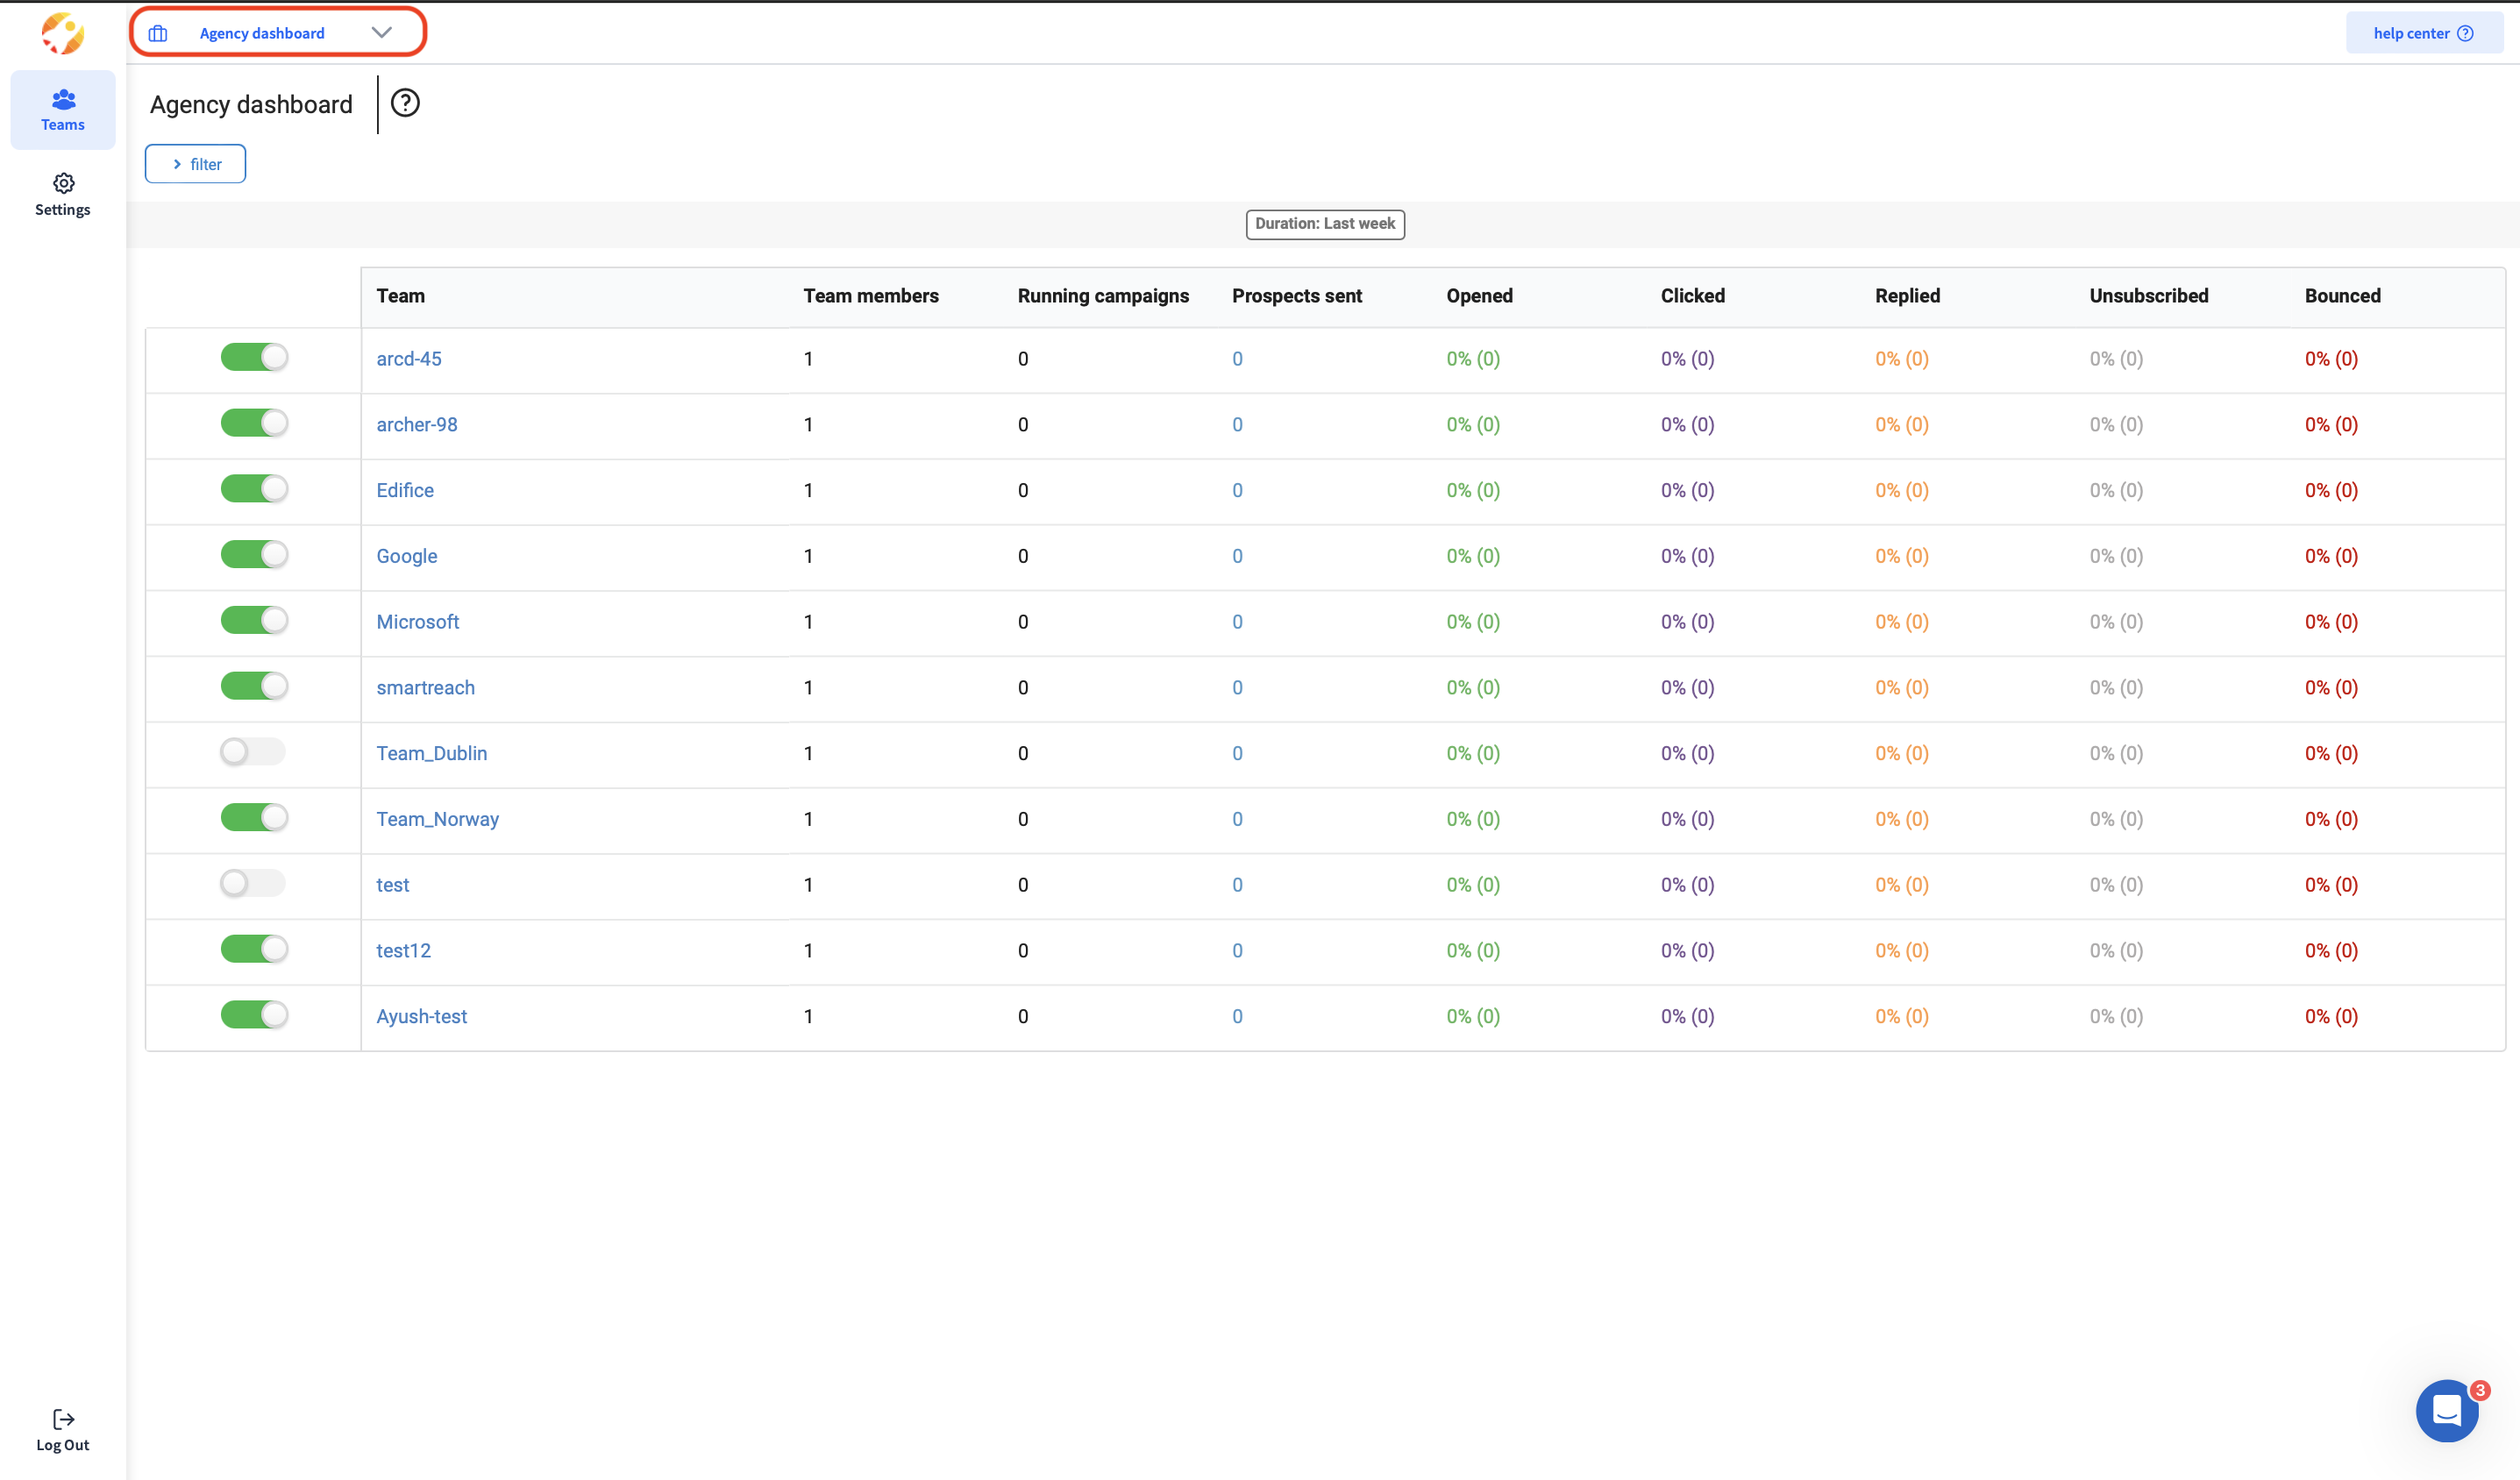The height and width of the screenshot is (1480, 2520).
Task: Enable the test team toggle
Action: click(x=253, y=883)
